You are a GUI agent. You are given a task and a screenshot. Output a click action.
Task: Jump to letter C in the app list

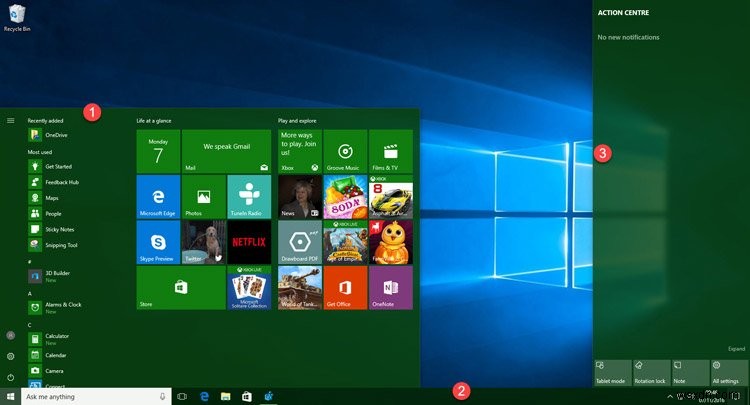coord(30,325)
